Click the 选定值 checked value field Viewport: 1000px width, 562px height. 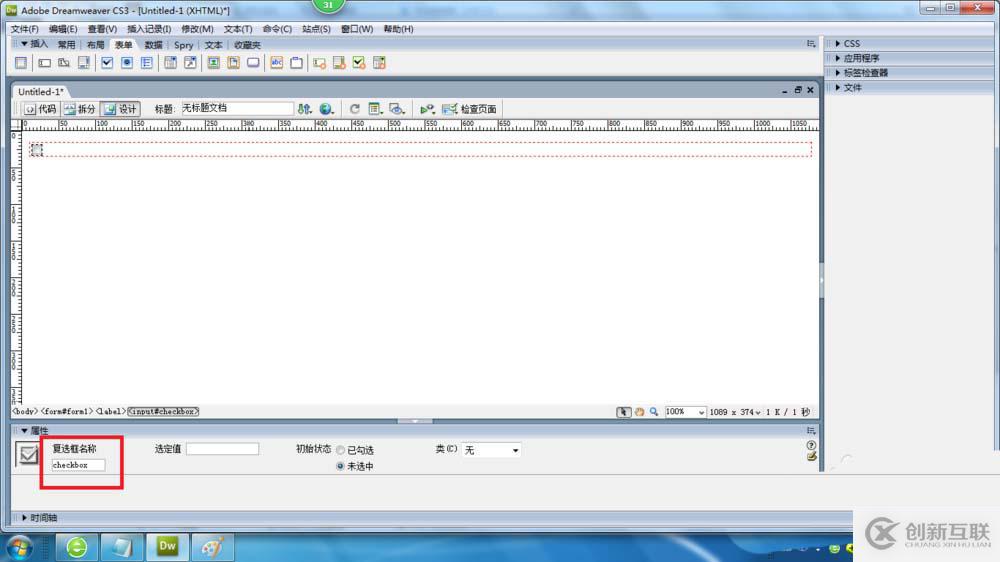point(223,448)
